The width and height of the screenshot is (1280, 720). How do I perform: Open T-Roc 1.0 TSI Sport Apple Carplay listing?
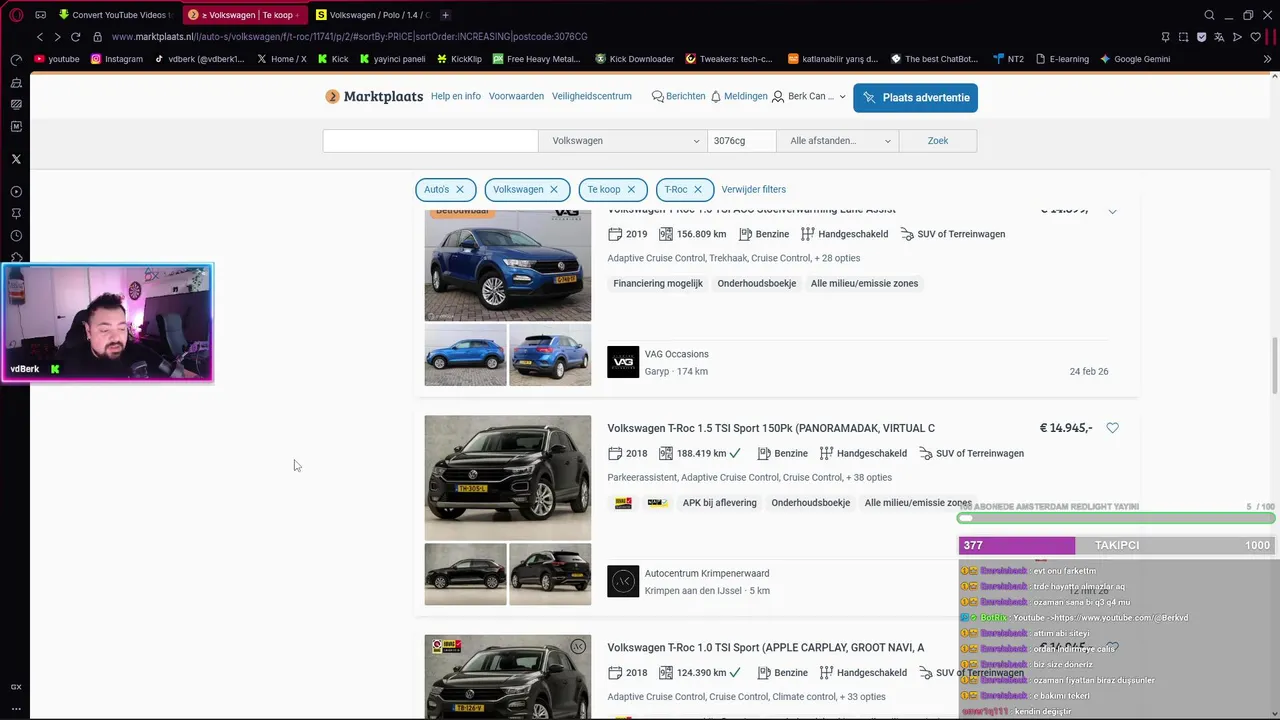(x=766, y=648)
